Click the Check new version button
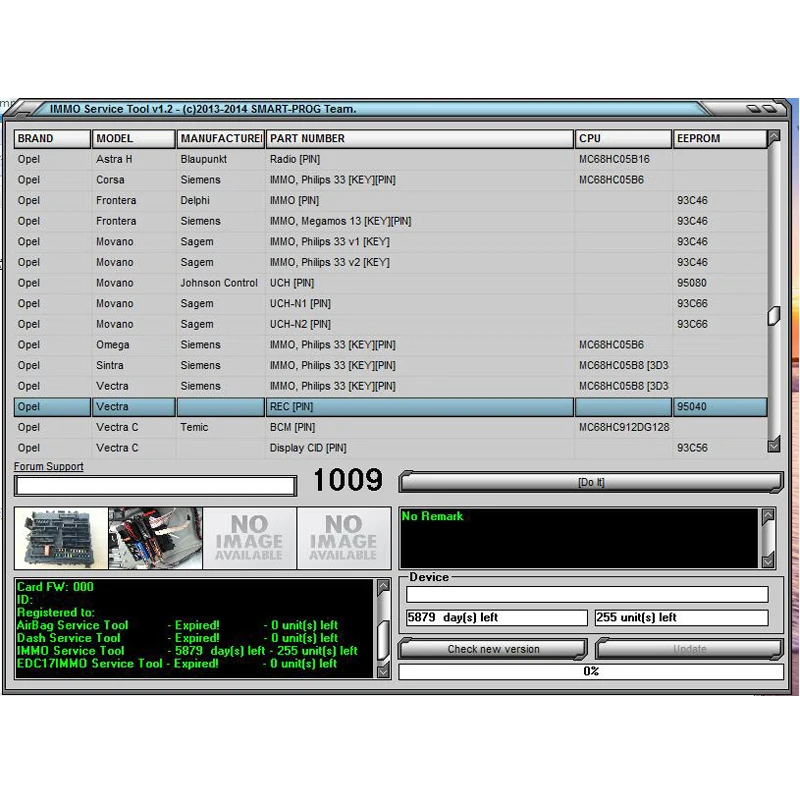 pos(493,649)
